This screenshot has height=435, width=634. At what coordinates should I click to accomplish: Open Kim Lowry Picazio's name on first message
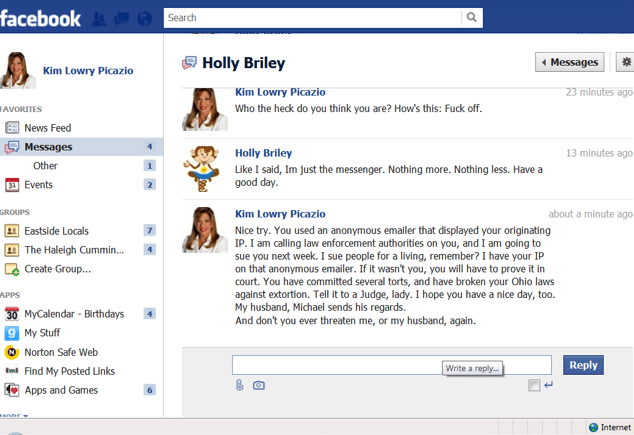(x=280, y=92)
